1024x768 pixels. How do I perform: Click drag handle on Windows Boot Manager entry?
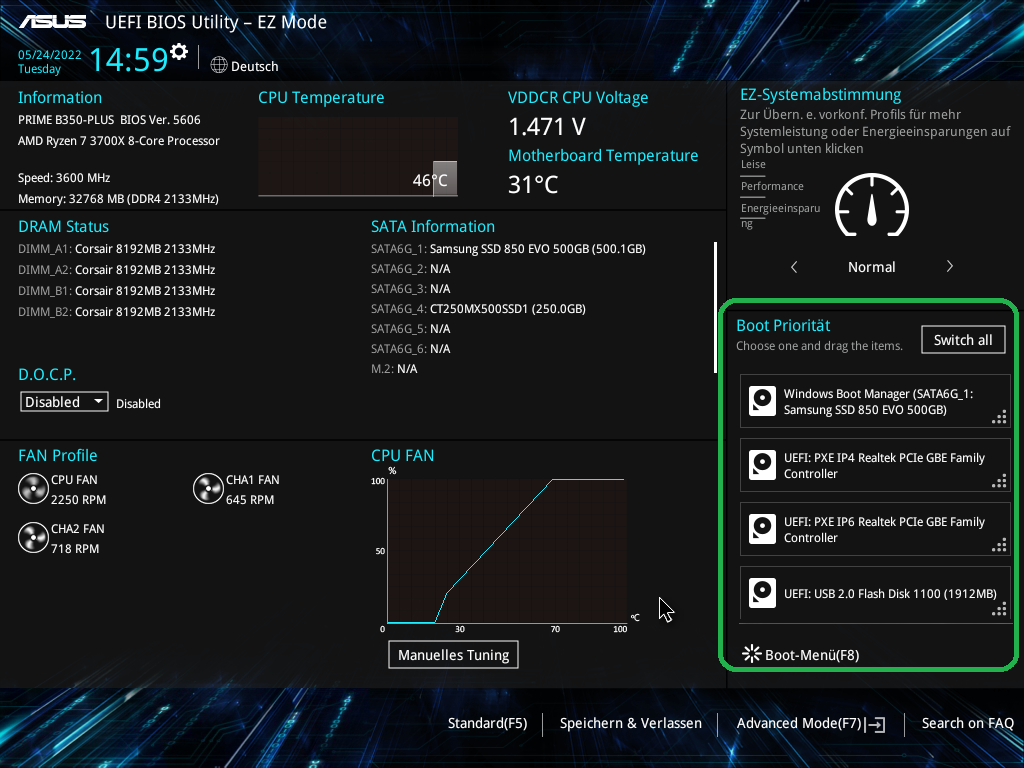pos(999,417)
